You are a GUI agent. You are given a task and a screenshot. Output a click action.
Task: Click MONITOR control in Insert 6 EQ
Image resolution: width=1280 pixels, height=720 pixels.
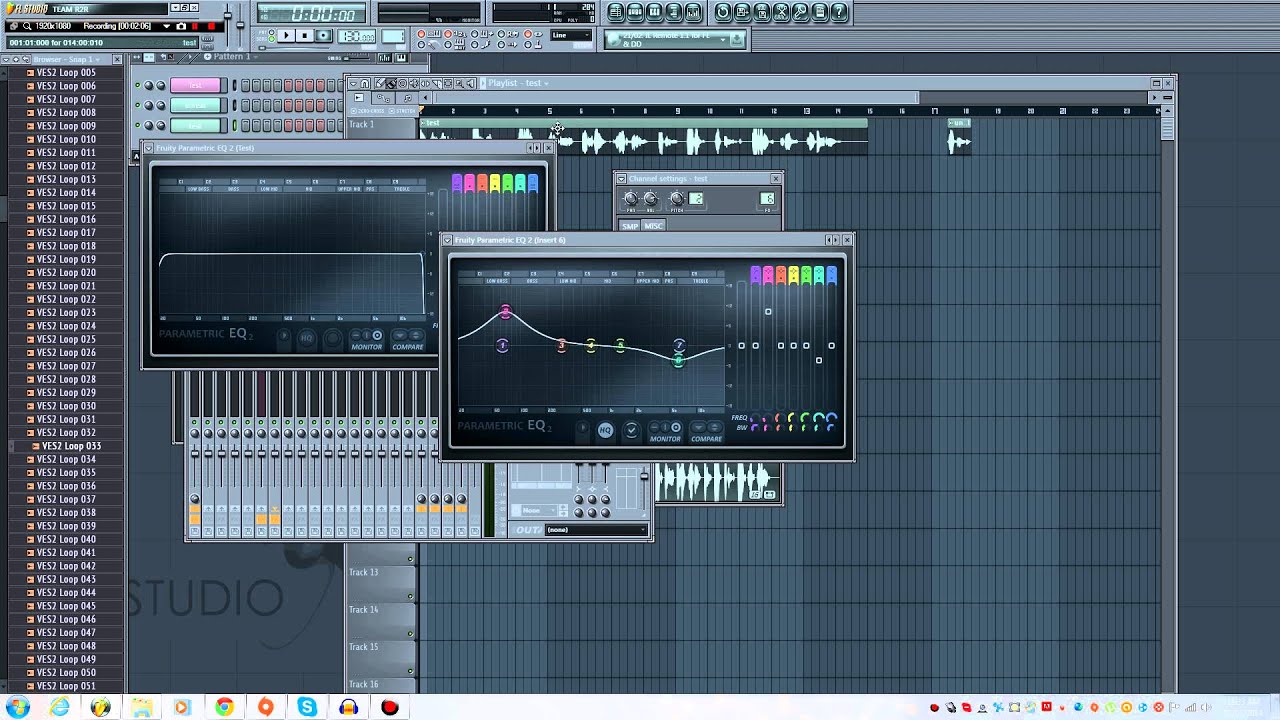tap(666, 432)
